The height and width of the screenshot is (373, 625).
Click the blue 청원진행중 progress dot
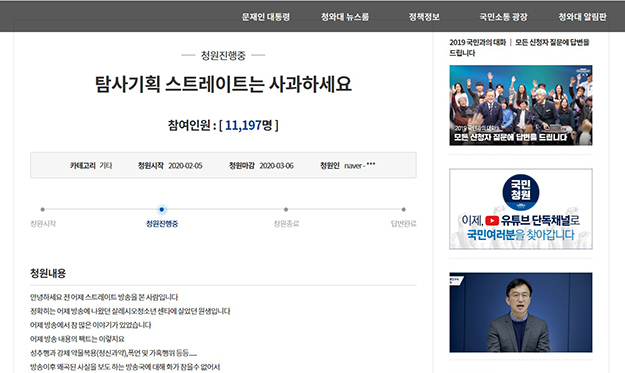[161, 209]
